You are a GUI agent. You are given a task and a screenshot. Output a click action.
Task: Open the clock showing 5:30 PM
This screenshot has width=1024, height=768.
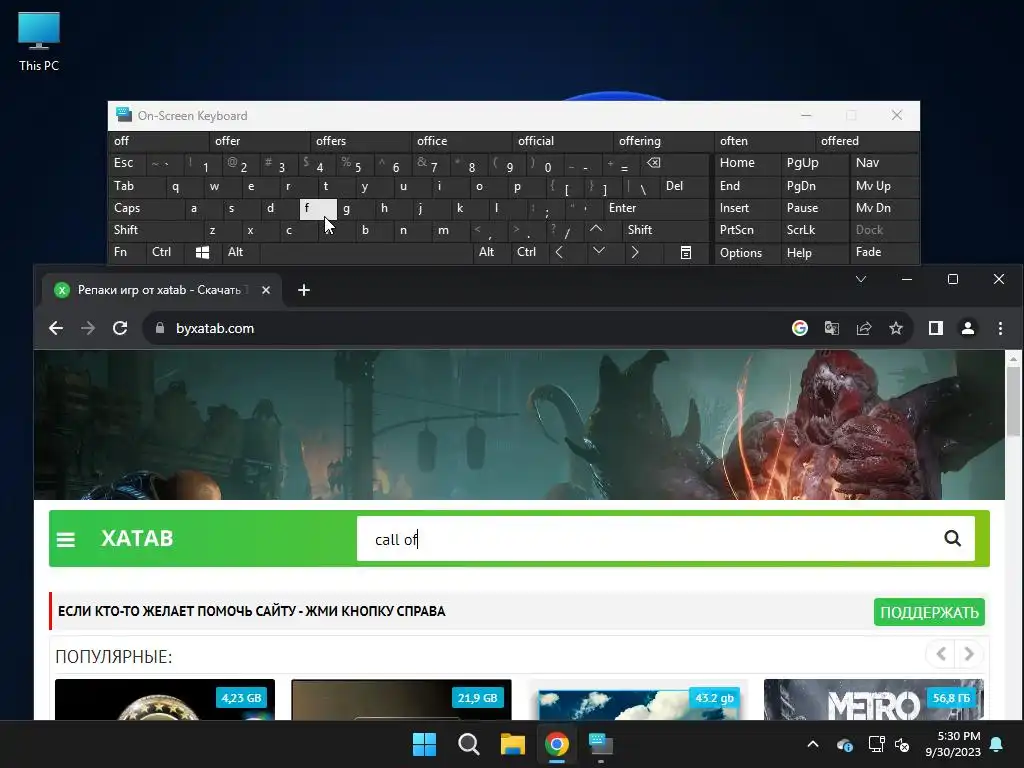(x=953, y=744)
